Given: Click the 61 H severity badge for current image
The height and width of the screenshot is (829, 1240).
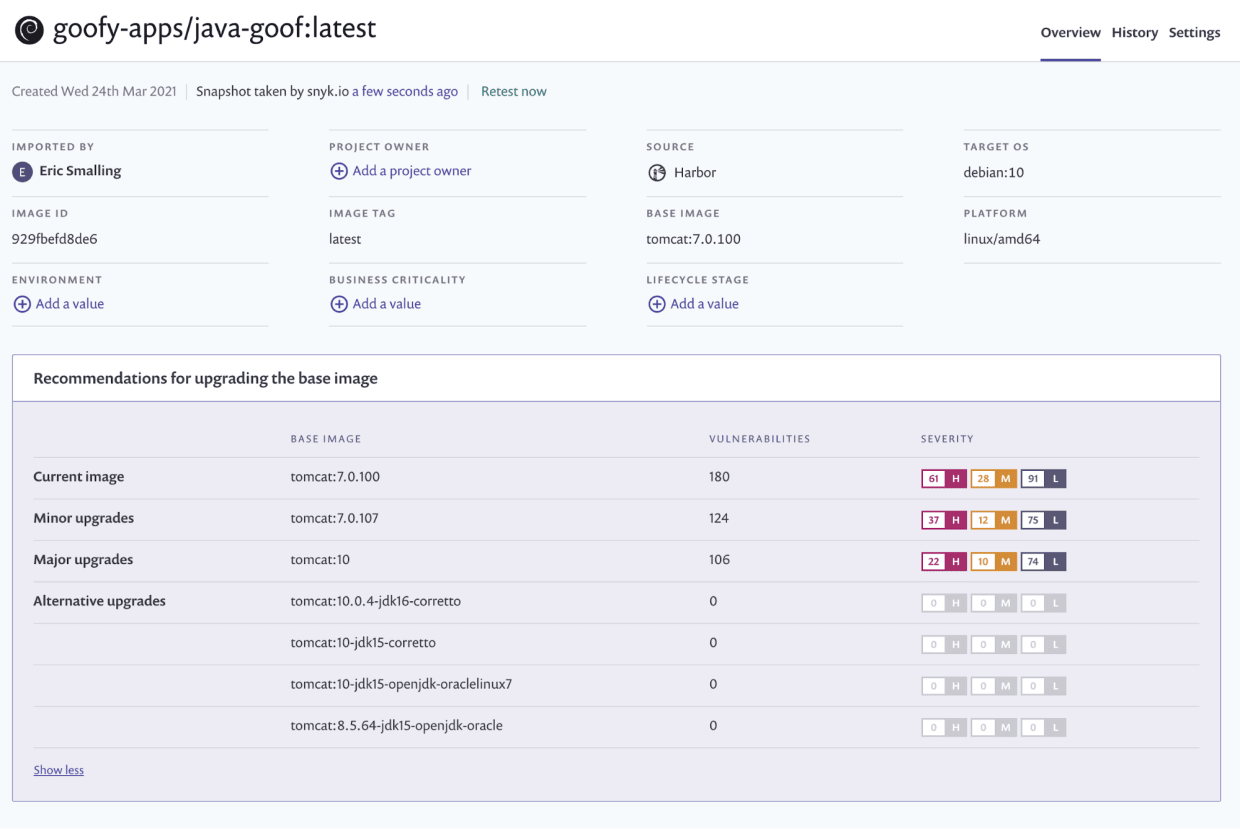Looking at the screenshot, I should pyautogui.click(x=944, y=479).
